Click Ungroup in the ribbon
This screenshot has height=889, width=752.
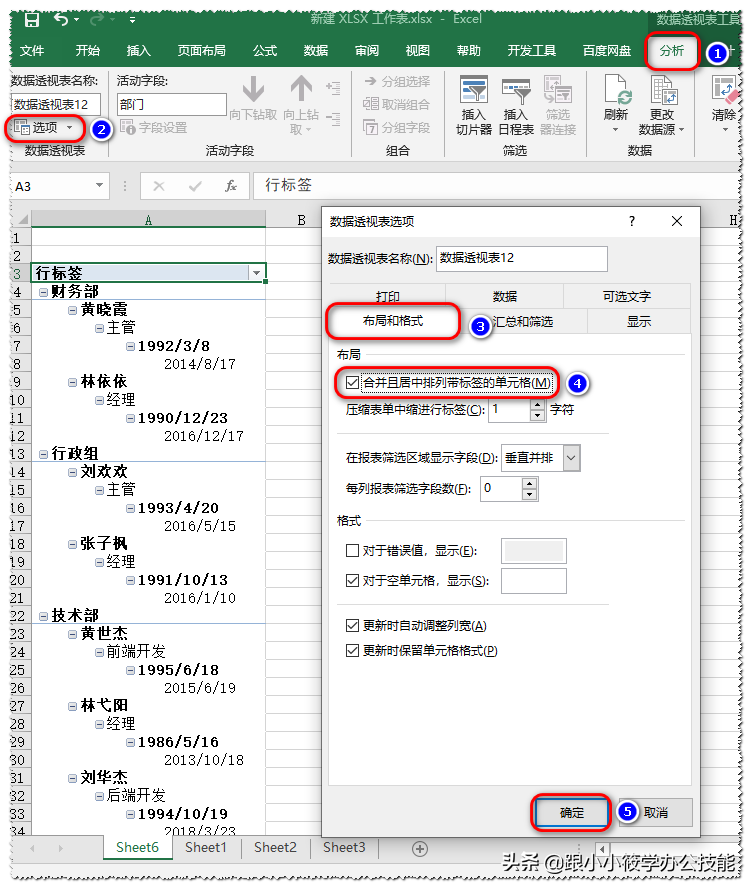pos(396,104)
